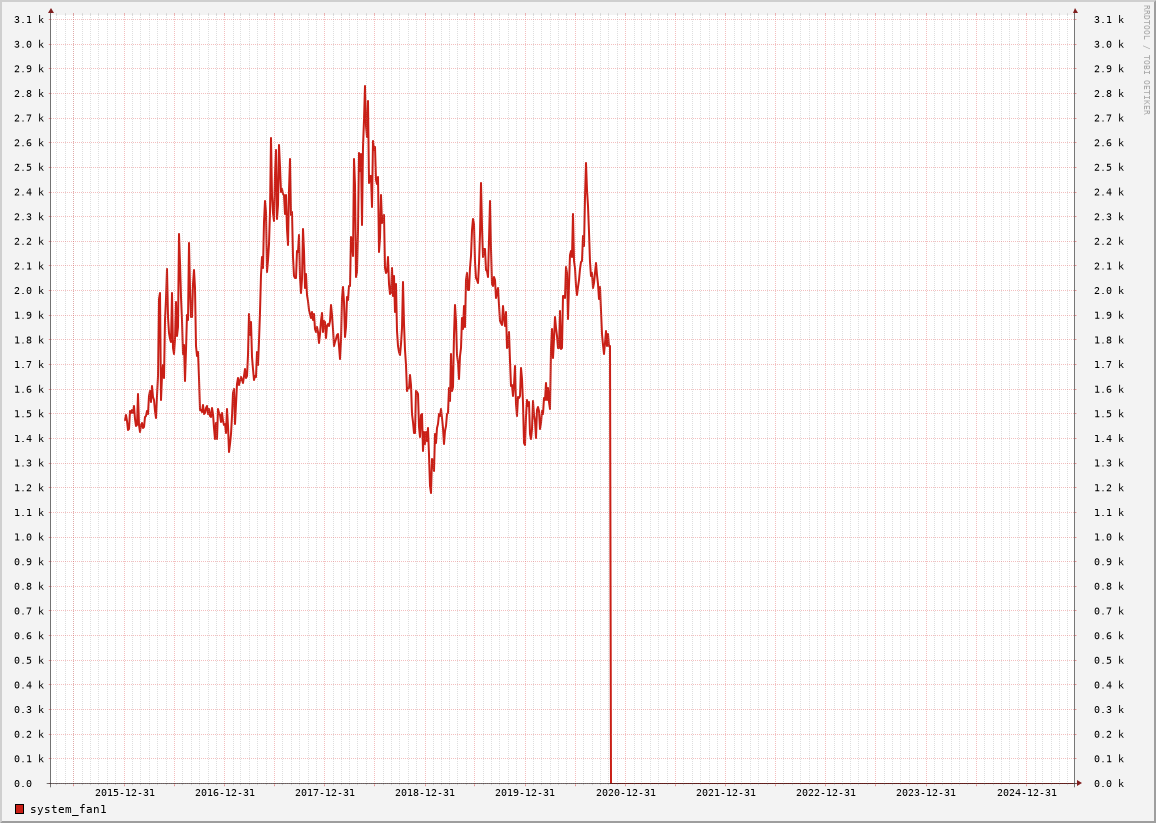
Task: Pick the 2018-12-31 date on the time axis
Action: 425,793
